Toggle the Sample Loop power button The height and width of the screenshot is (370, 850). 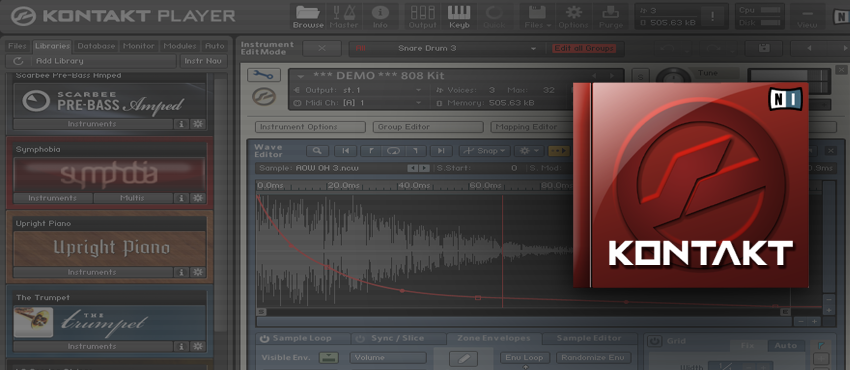pyautogui.click(x=264, y=339)
